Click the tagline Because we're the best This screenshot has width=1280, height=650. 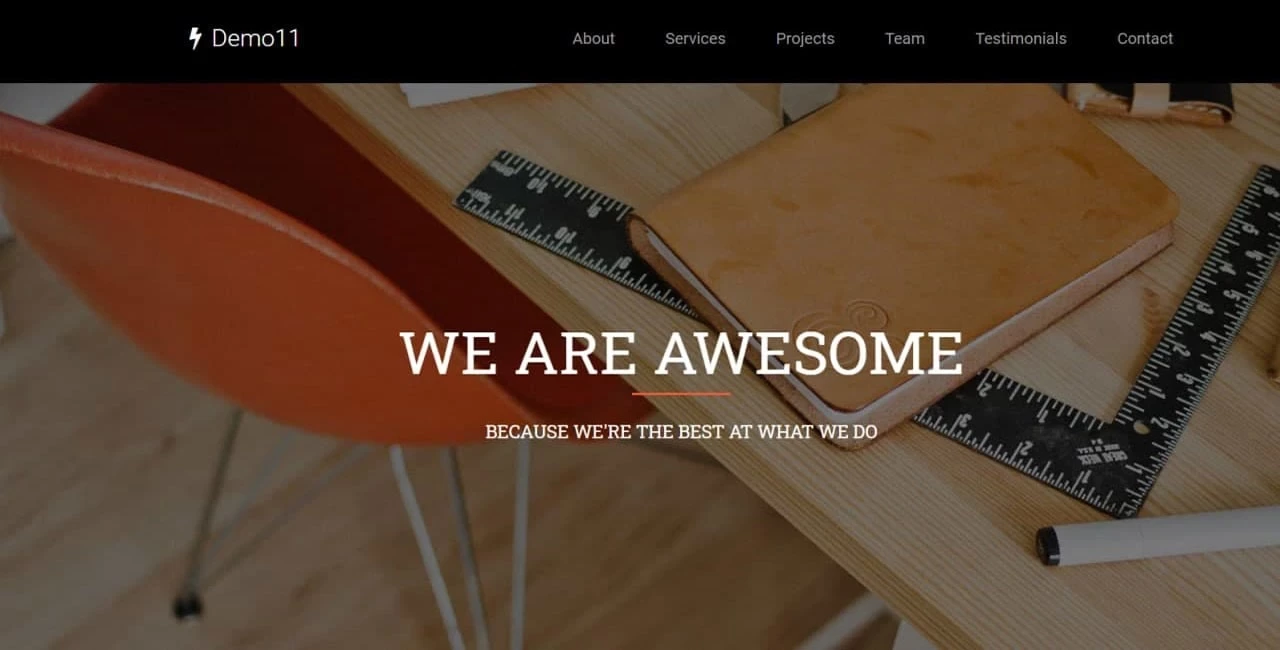681,432
